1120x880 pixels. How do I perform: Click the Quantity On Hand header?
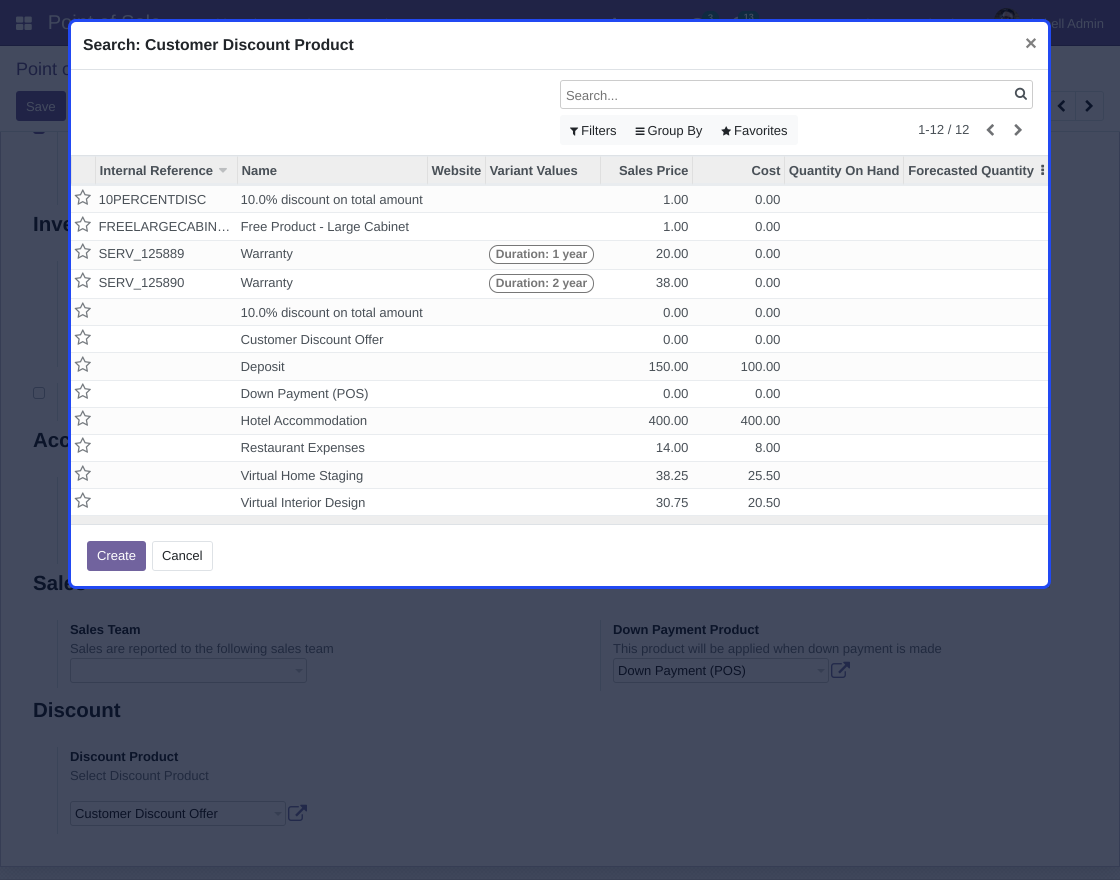click(844, 171)
